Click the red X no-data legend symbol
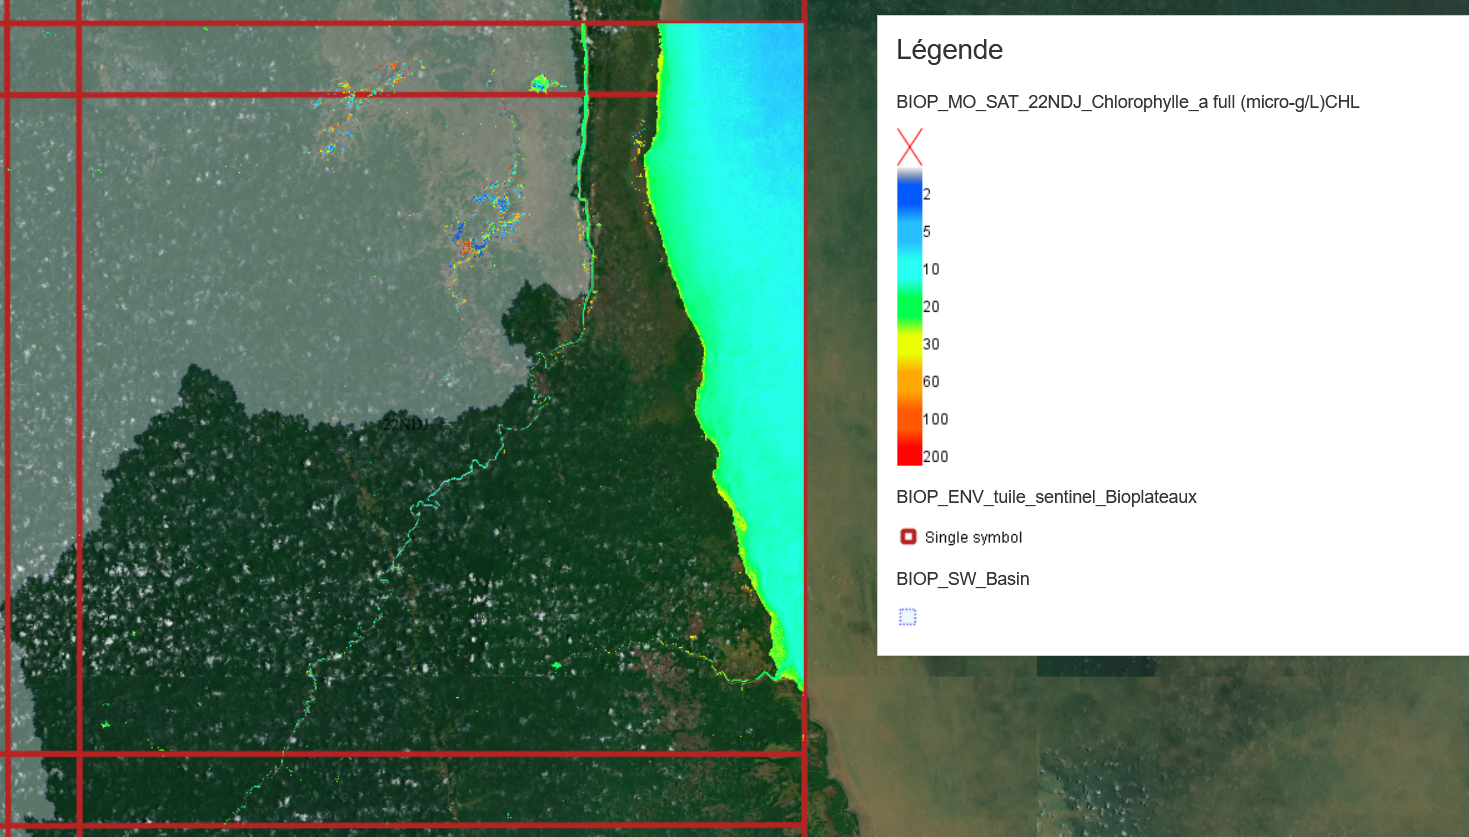Screen dimensions: 1469x837 [x=909, y=147]
